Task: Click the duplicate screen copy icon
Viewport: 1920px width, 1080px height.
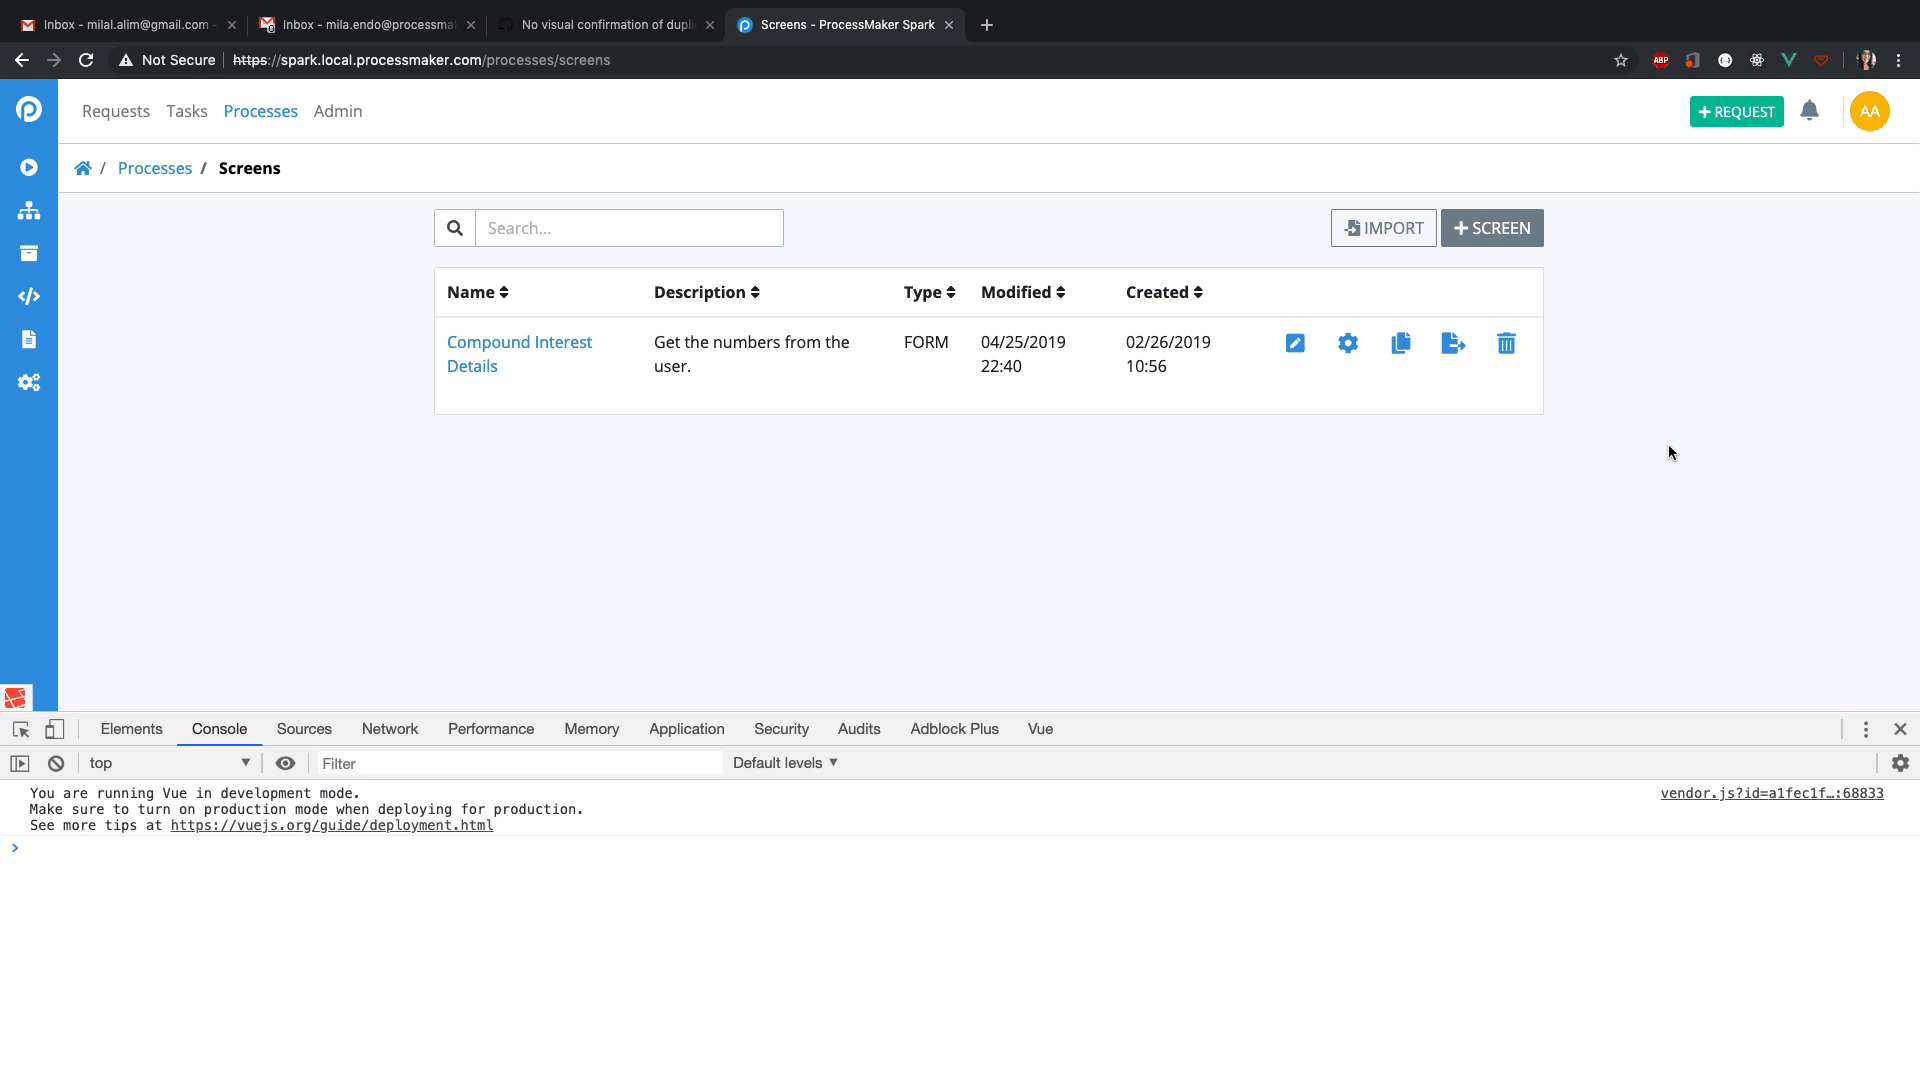Action: click(x=1401, y=343)
